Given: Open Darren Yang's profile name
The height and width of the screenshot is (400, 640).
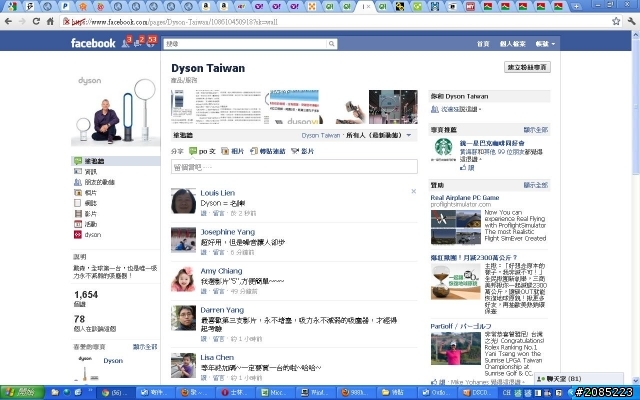Looking at the screenshot, I should 222,310.
